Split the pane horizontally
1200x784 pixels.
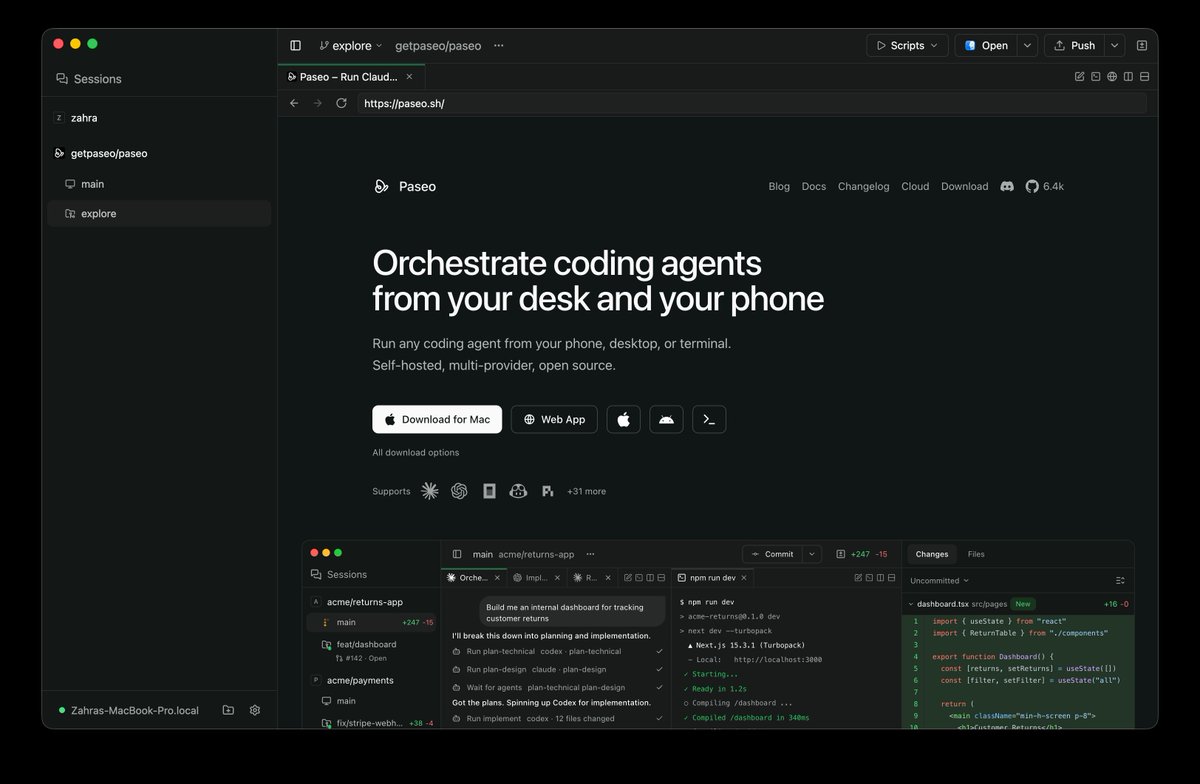pos(1144,76)
